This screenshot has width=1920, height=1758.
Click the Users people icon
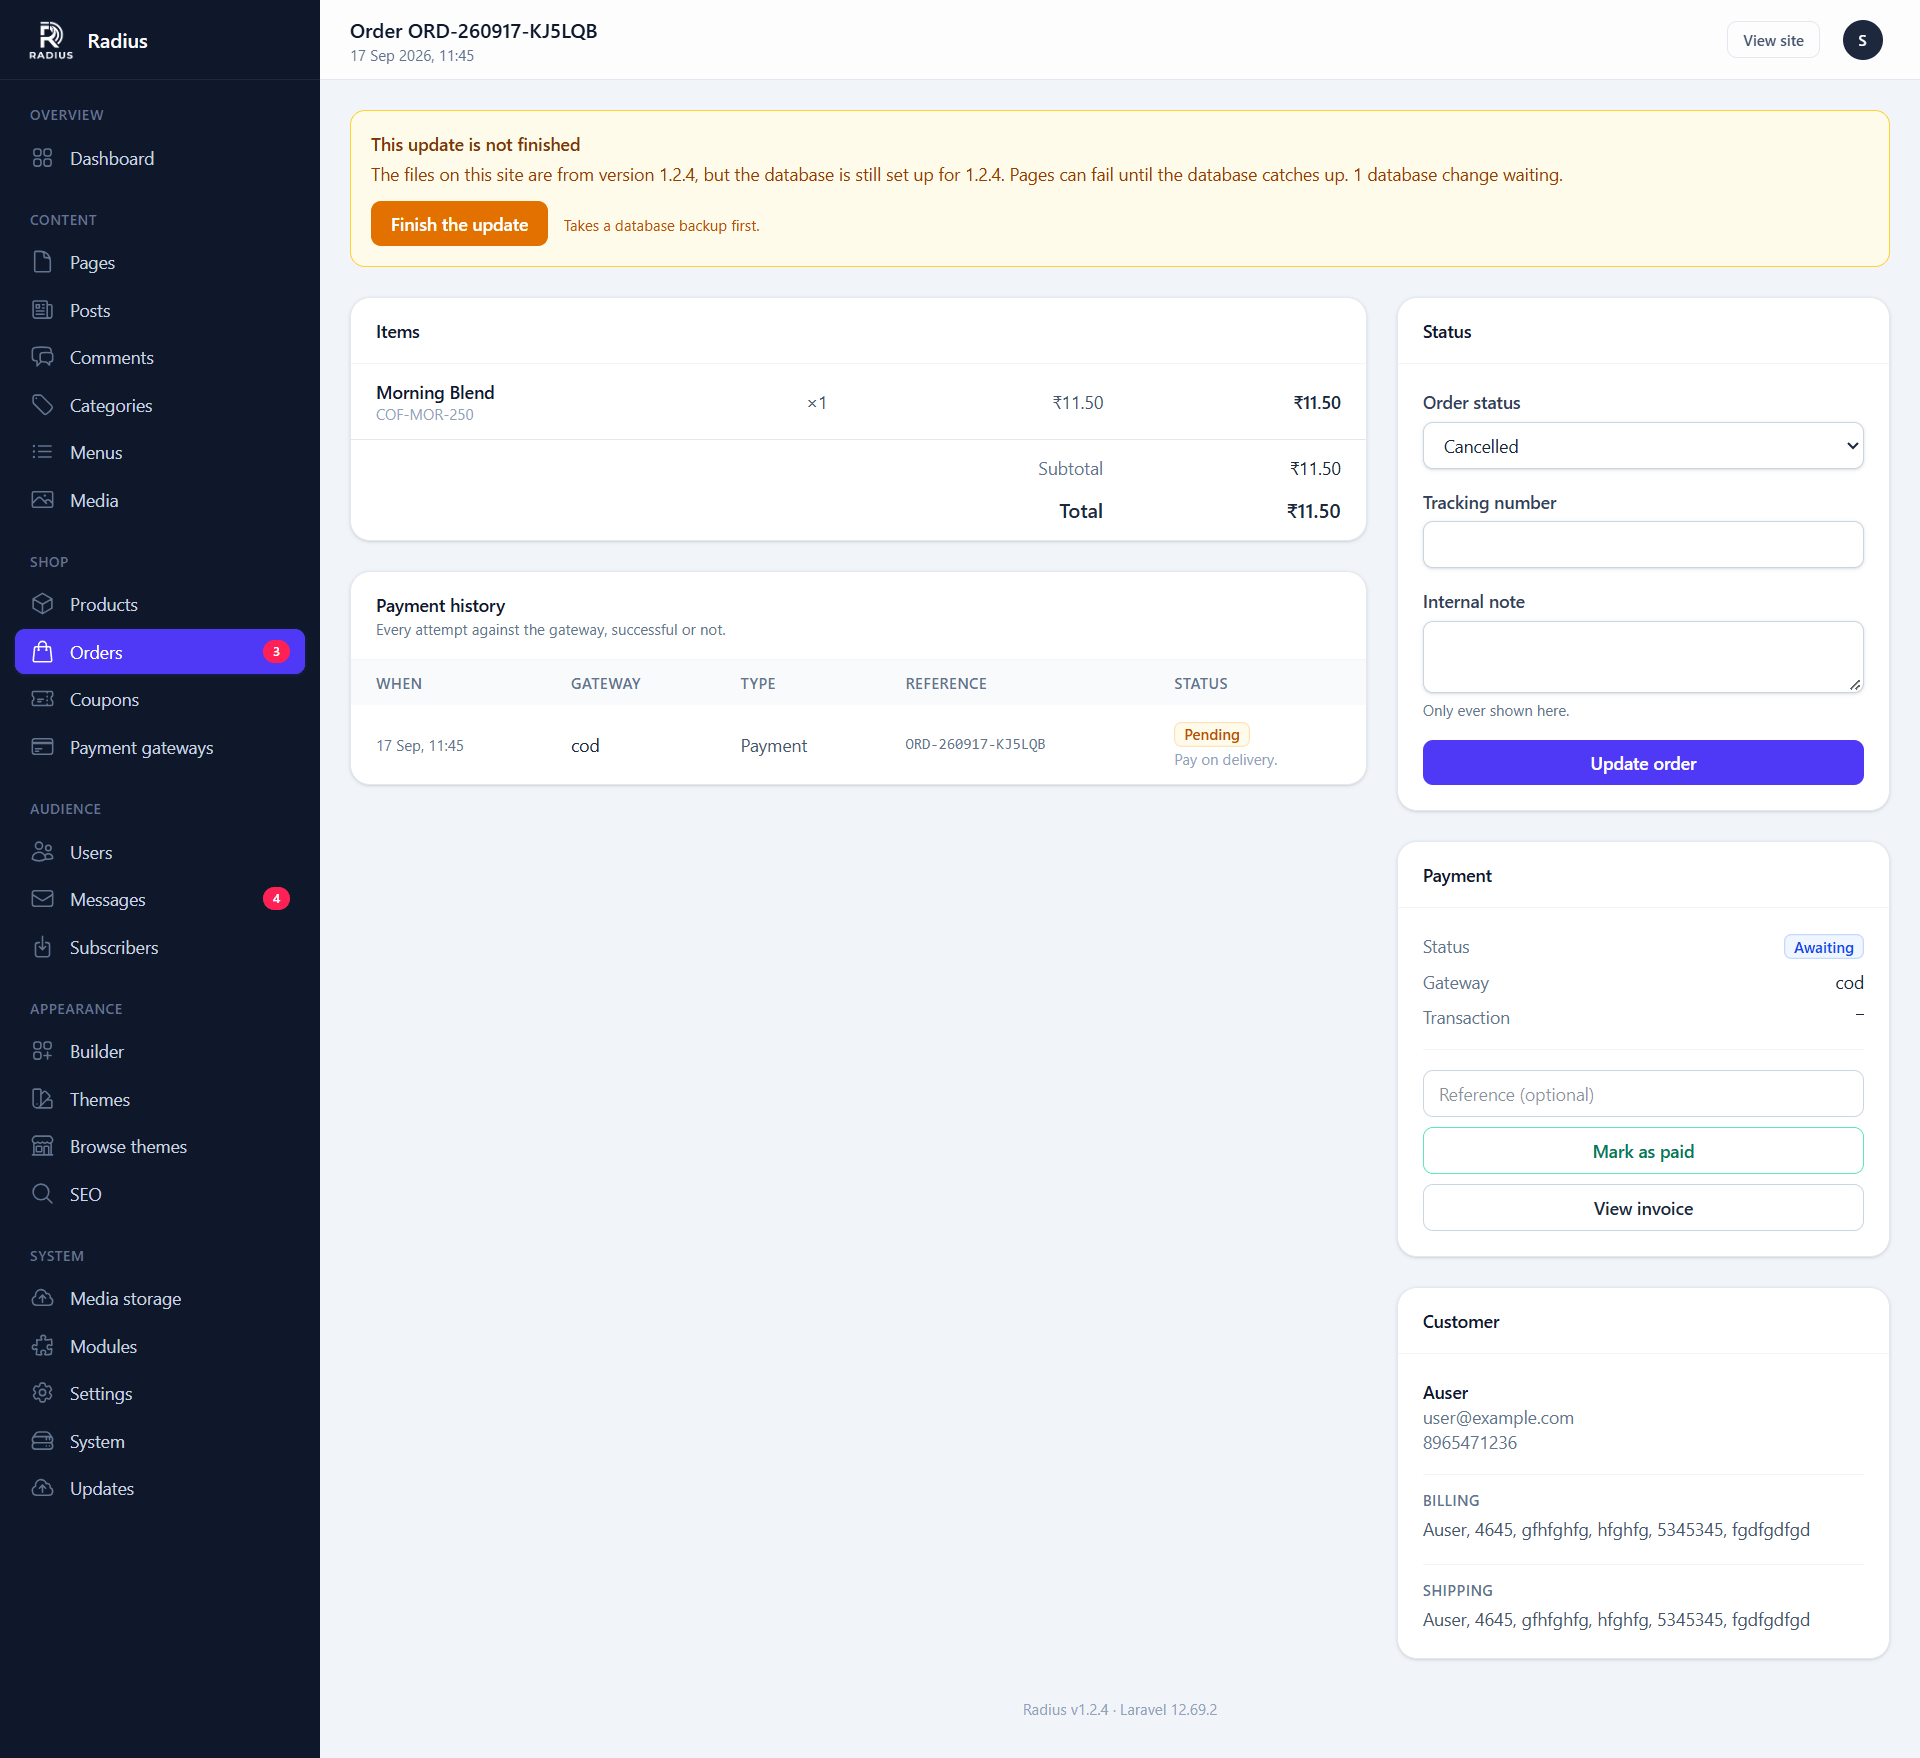click(x=42, y=852)
